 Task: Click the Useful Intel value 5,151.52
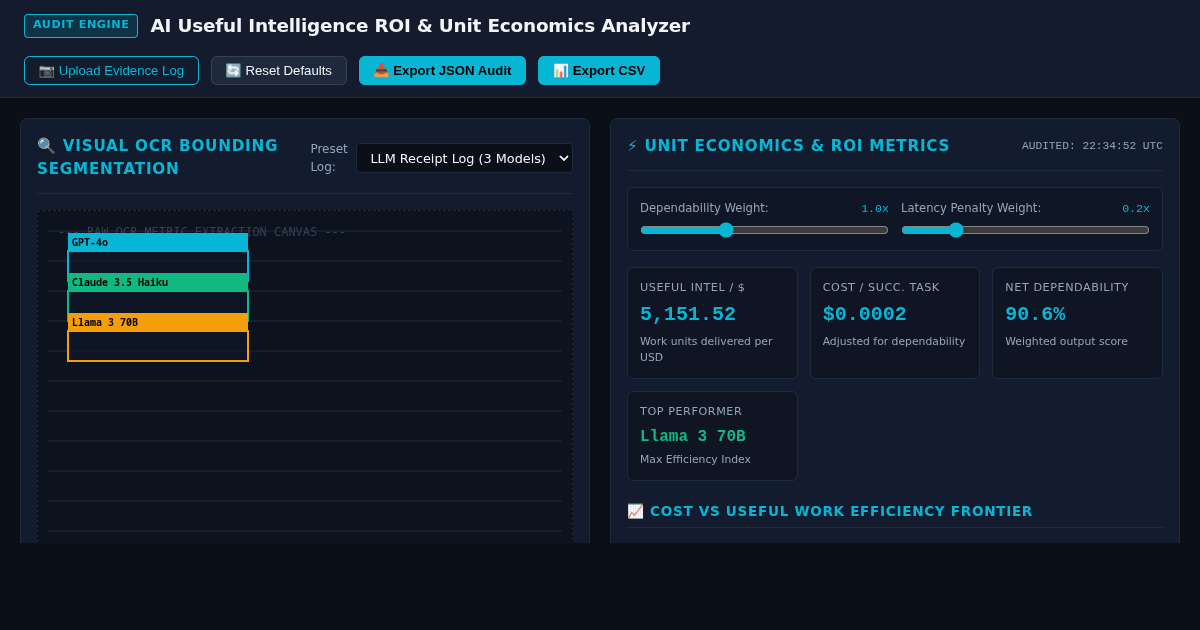click(688, 314)
